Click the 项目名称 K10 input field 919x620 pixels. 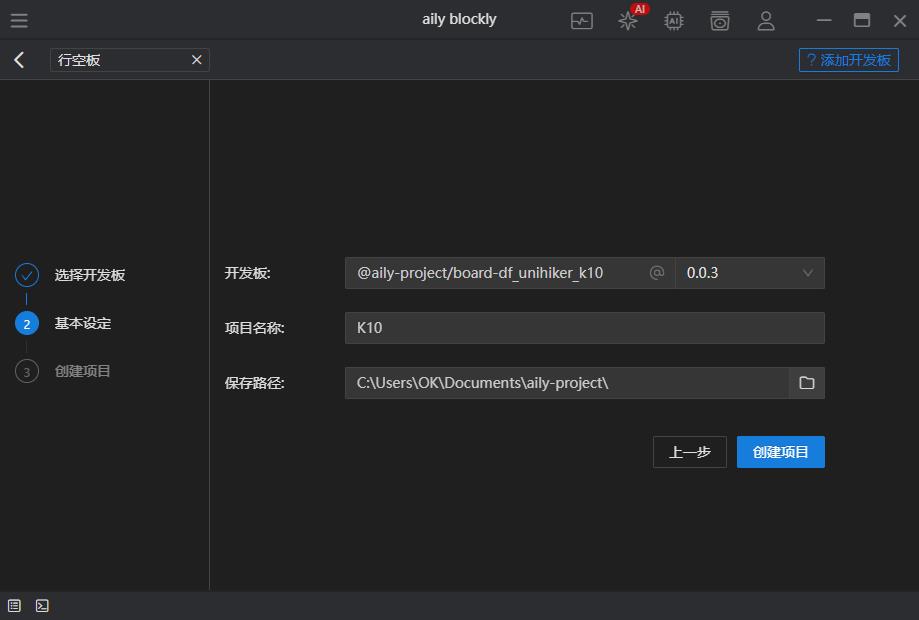[x=584, y=328]
